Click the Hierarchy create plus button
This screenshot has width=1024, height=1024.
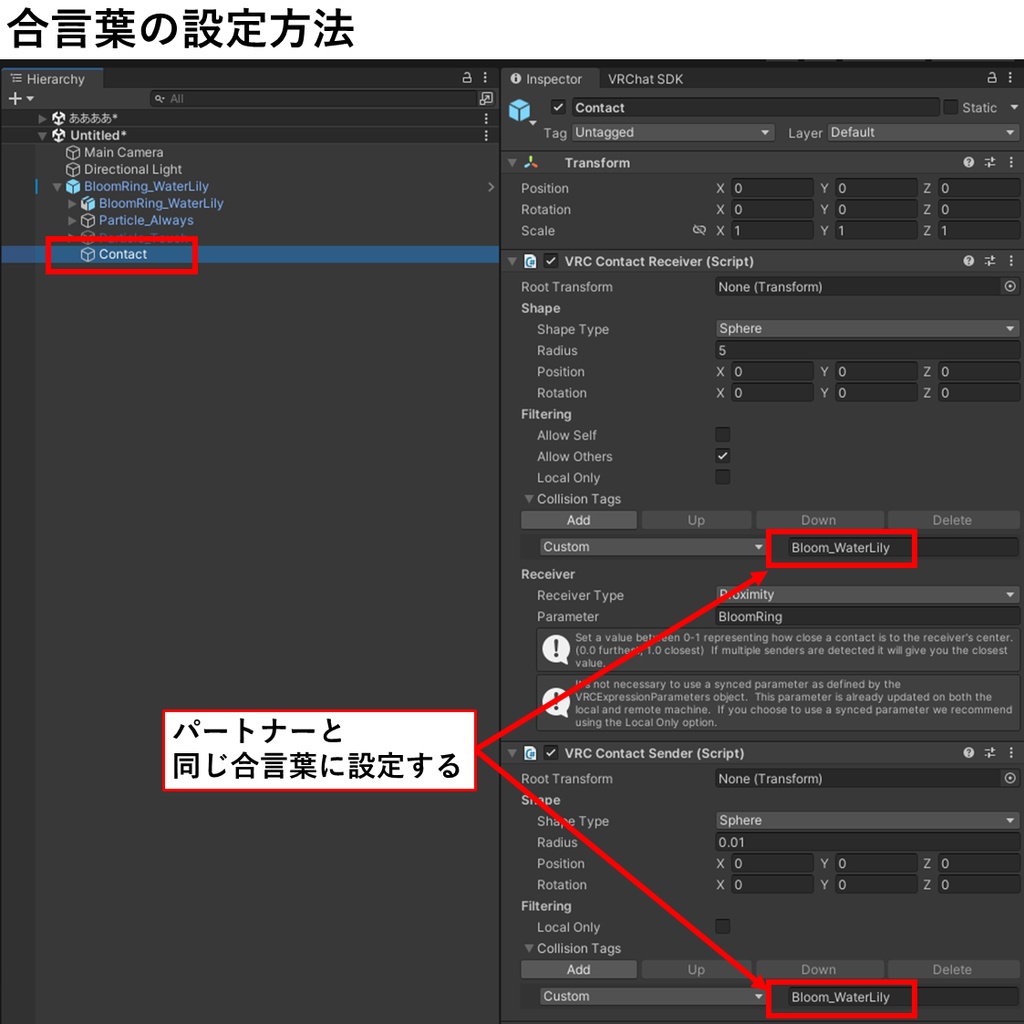point(15,99)
